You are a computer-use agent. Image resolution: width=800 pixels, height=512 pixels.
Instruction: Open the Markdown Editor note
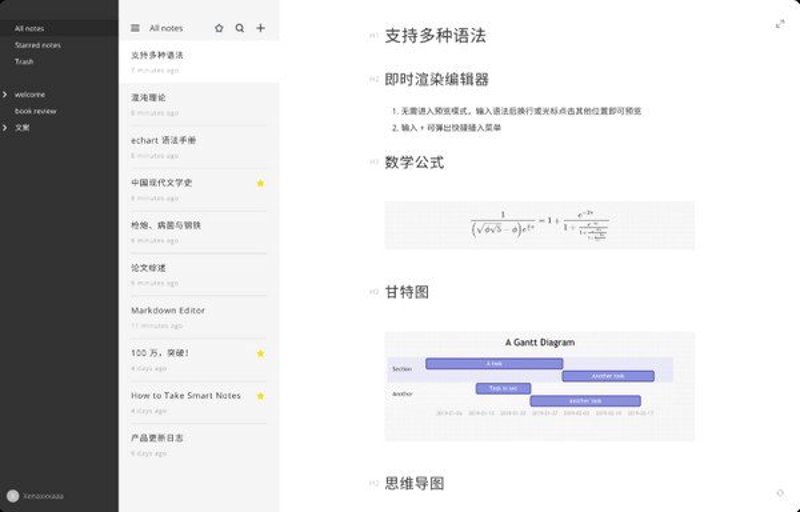(199, 317)
